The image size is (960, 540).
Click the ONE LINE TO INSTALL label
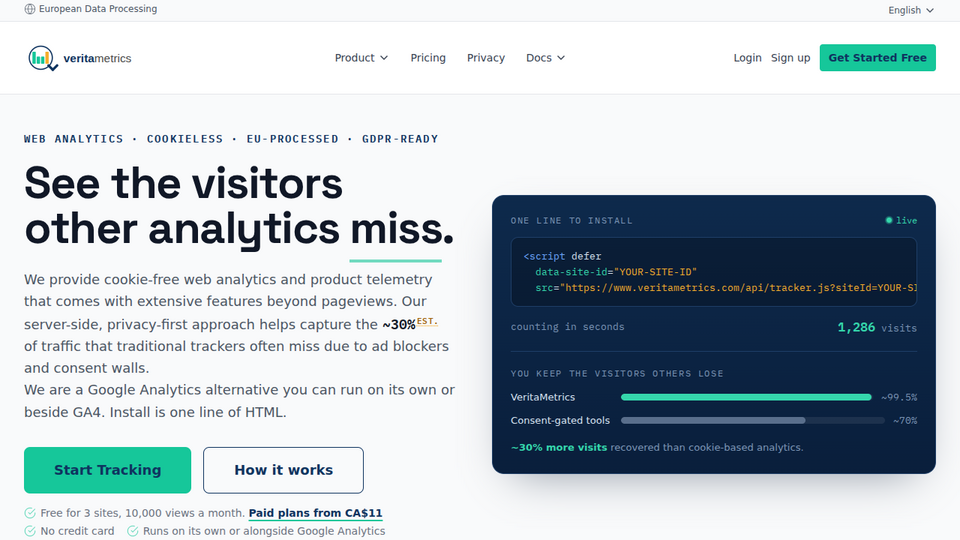pos(571,220)
